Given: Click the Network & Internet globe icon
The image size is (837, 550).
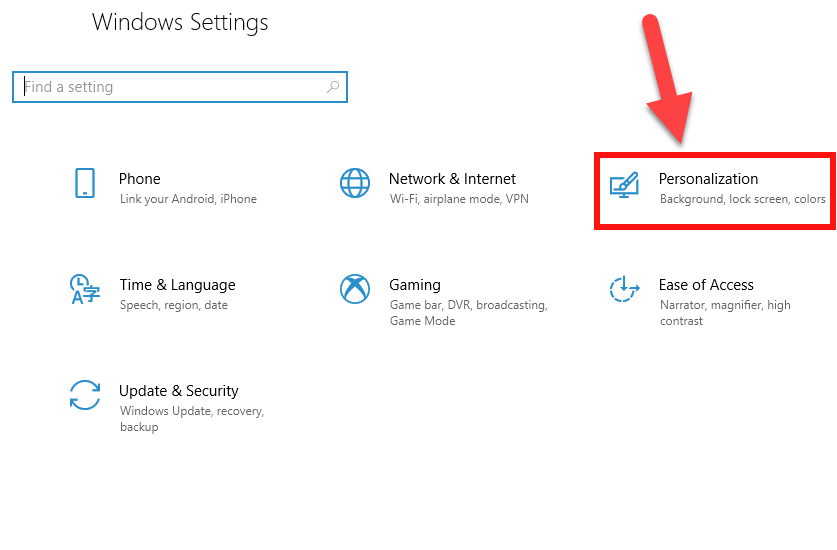Looking at the screenshot, I should coord(355,184).
